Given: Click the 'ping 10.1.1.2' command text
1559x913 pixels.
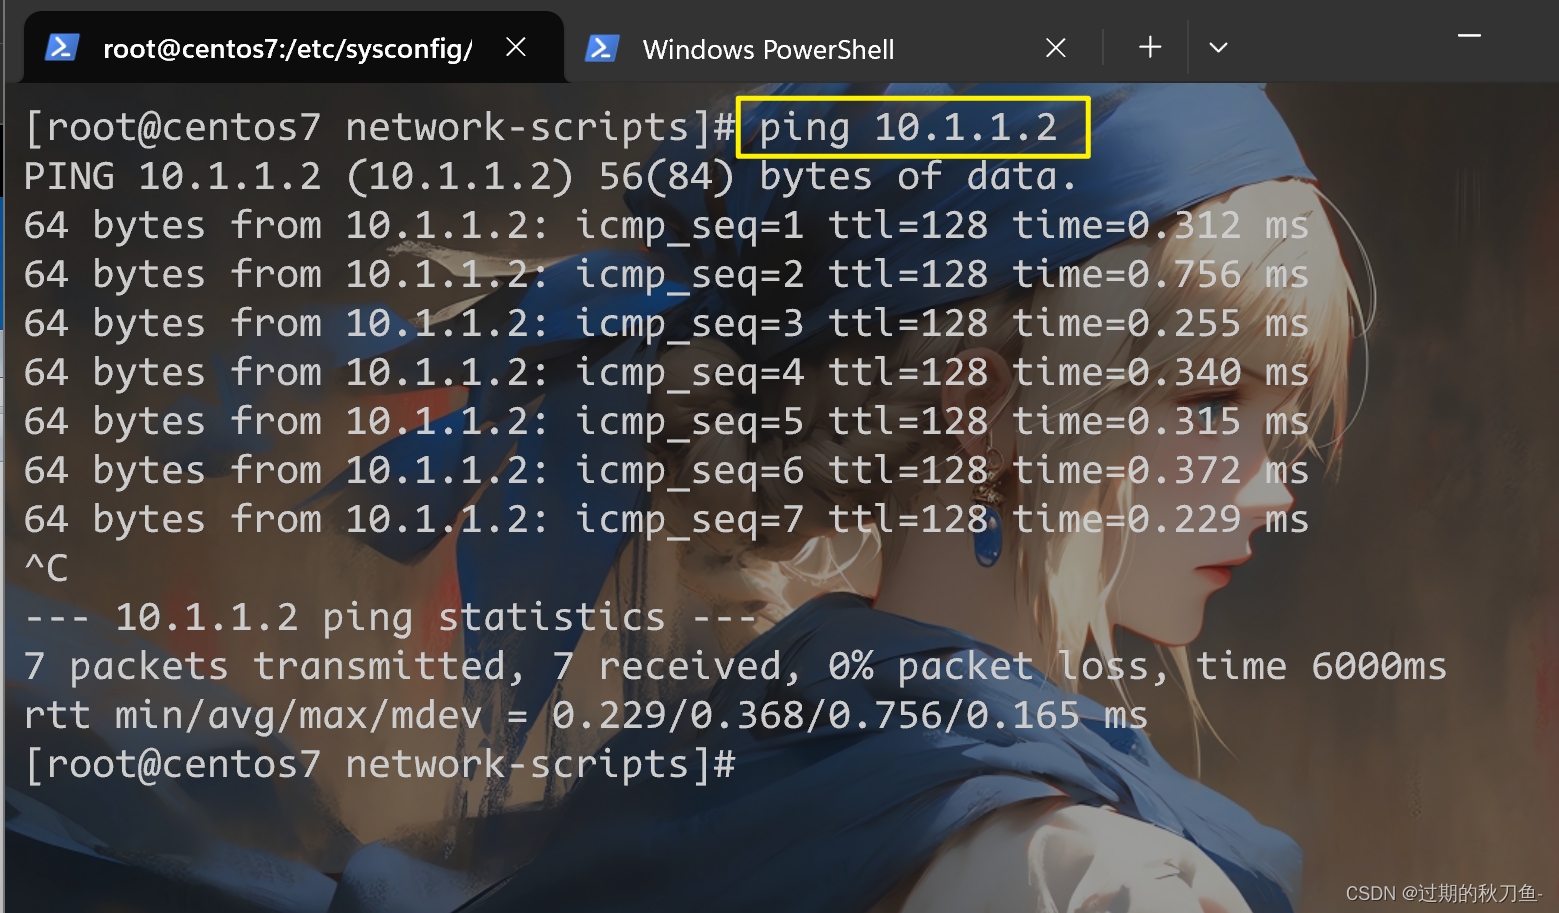Looking at the screenshot, I should [x=907, y=128].
